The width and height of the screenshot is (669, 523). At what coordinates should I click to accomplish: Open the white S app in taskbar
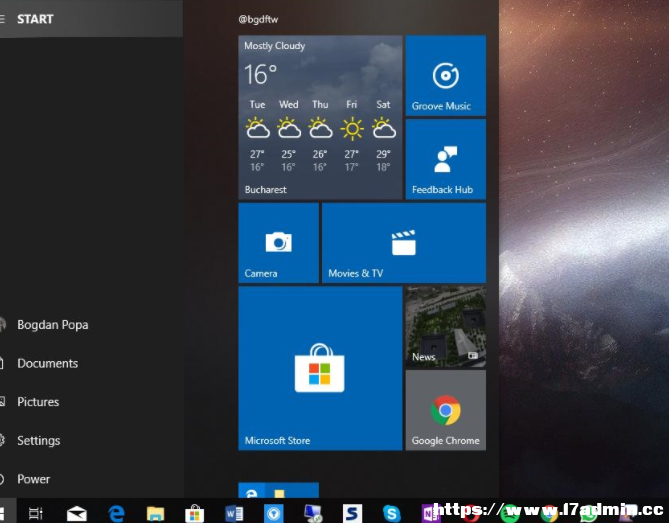[x=352, y=513]
